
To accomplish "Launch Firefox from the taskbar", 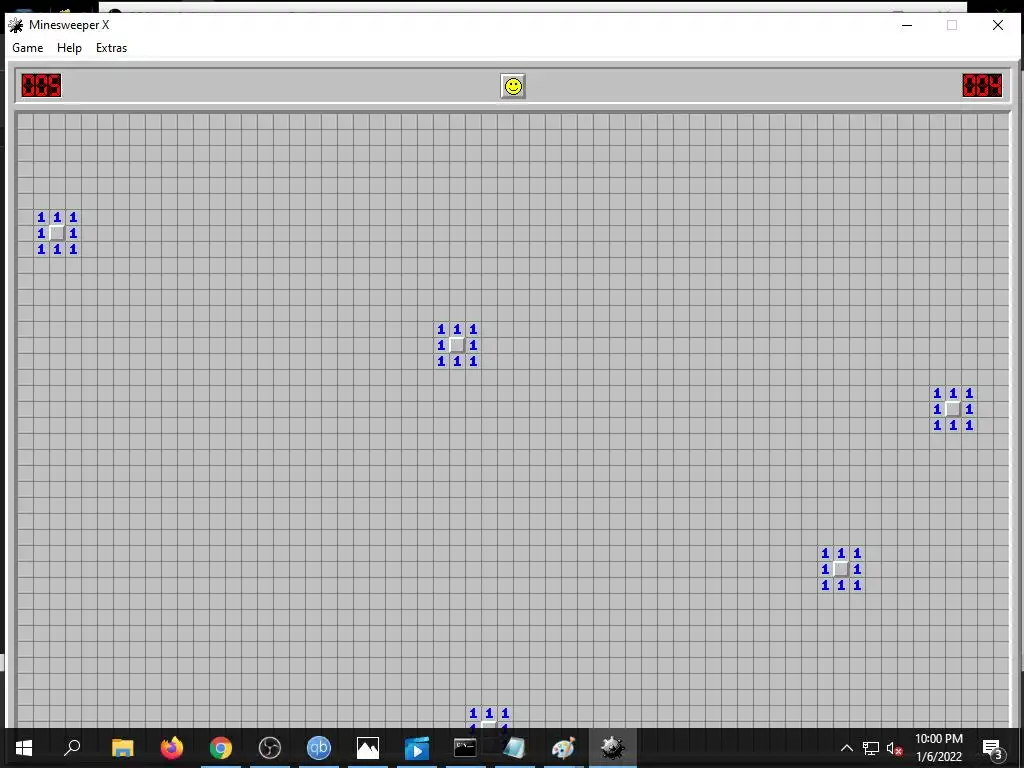I will tap(172, 748).
